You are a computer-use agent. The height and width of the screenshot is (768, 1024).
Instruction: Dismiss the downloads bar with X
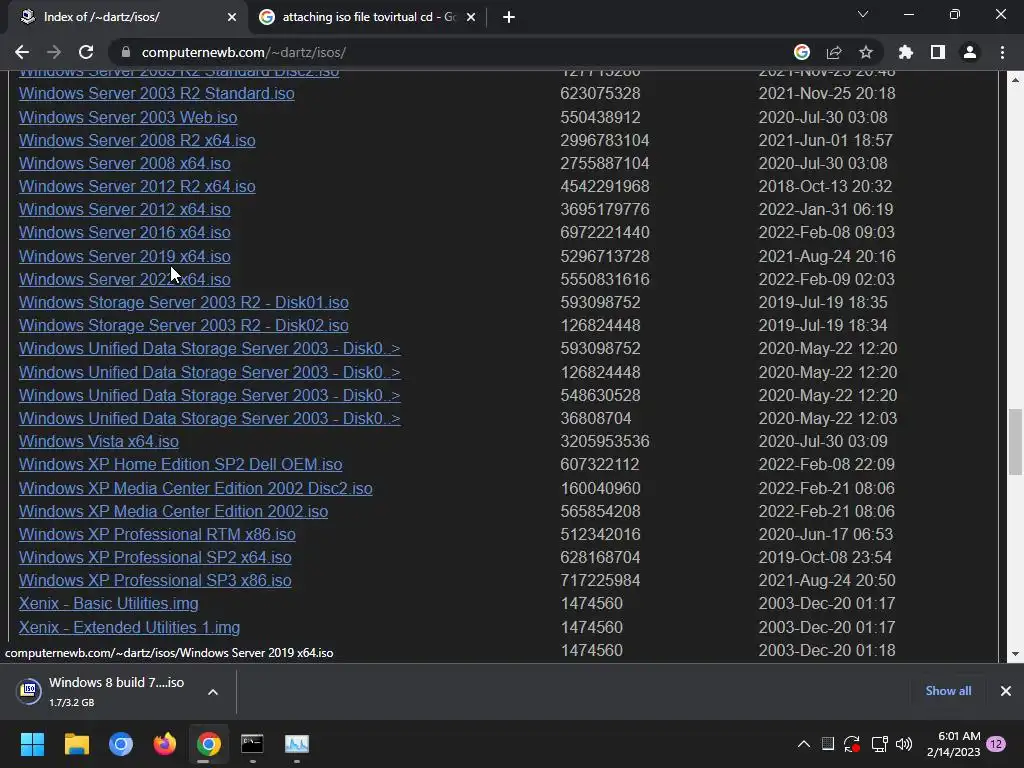[x=1006, y=690]
